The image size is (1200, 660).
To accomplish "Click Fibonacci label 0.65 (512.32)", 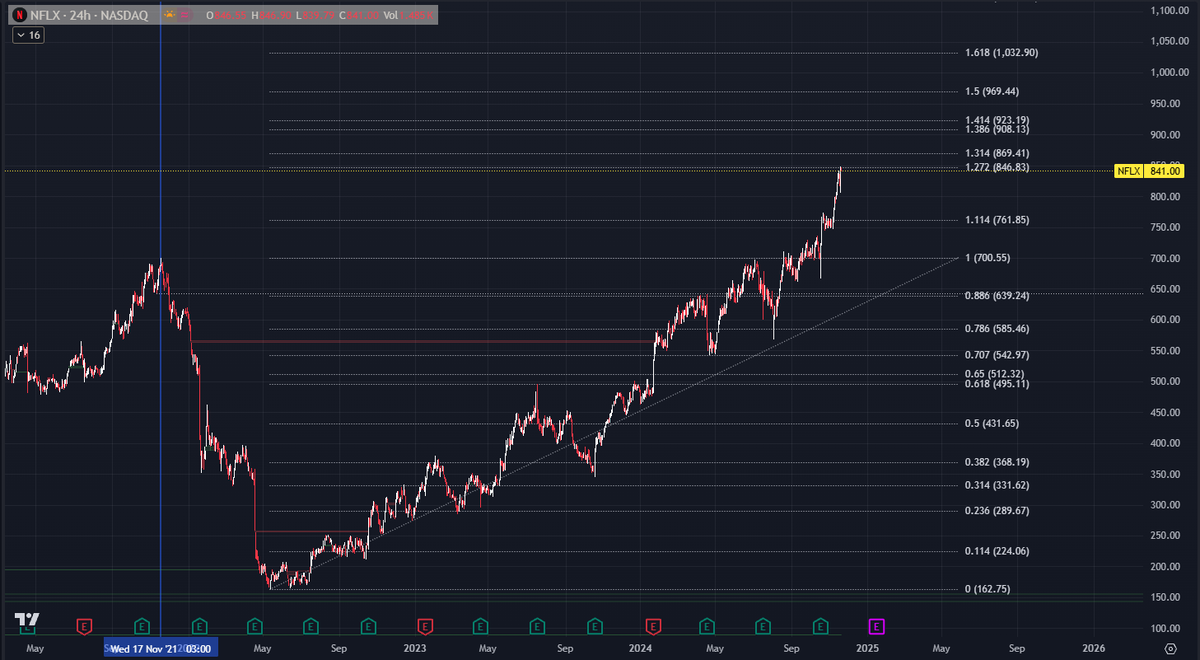I will pos(994,374).
